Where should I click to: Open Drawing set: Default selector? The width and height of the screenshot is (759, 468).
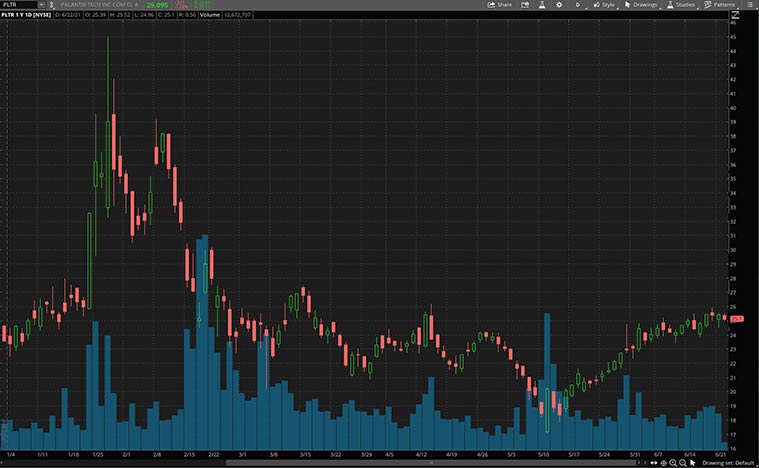coord(726,463)
